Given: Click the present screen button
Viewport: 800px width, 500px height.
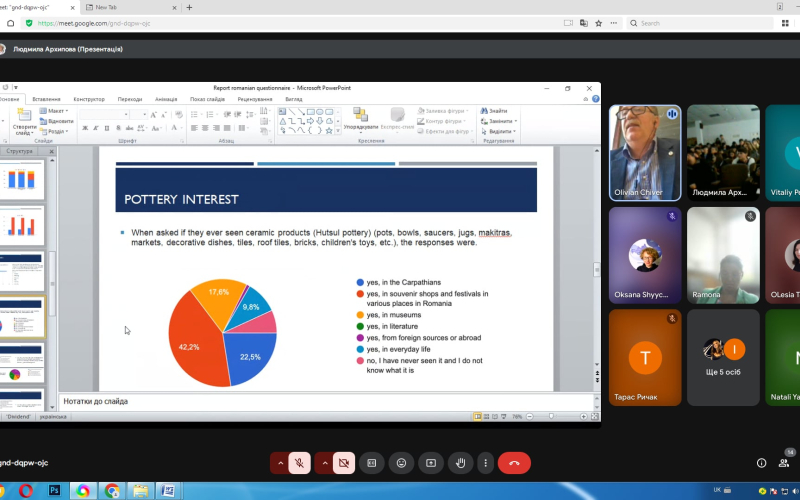Looking at the screenshot, I should pyautogui.click(x=431, y=463).
